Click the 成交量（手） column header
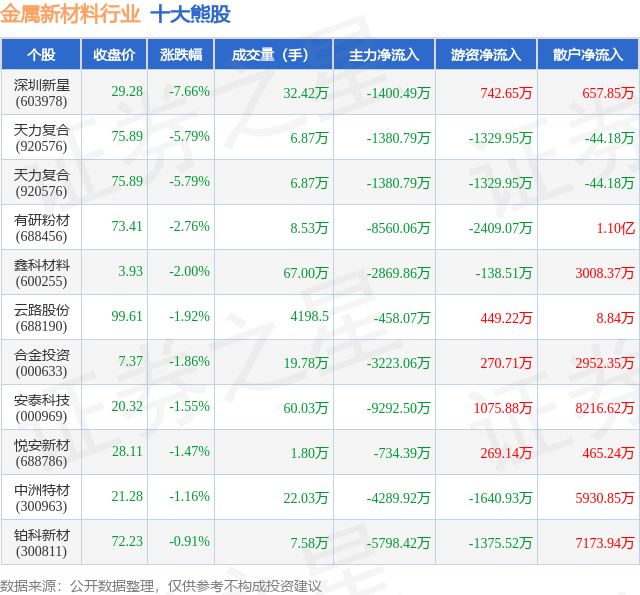 tap(273, 54)
